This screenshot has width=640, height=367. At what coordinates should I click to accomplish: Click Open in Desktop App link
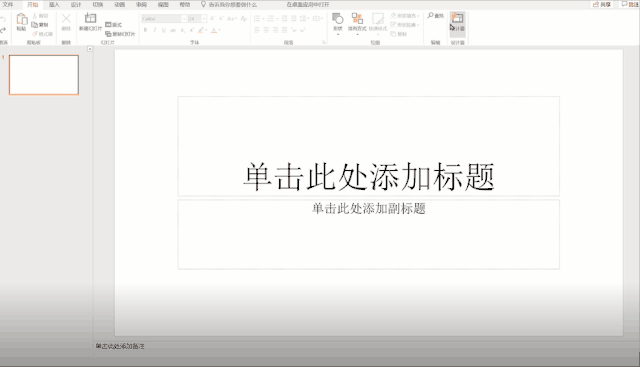(308, 4)
